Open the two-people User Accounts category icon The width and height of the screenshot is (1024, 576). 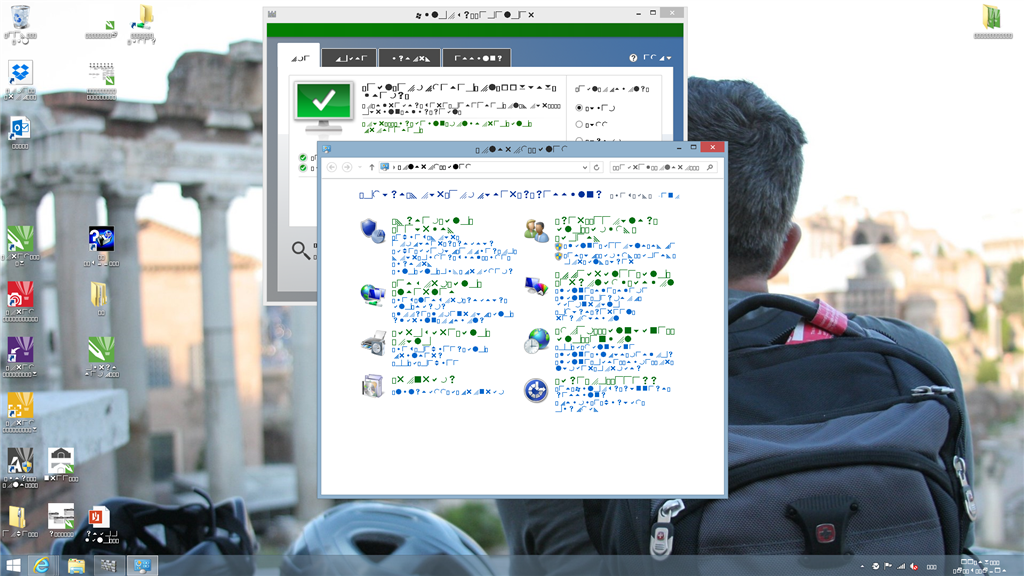[536, 231]
